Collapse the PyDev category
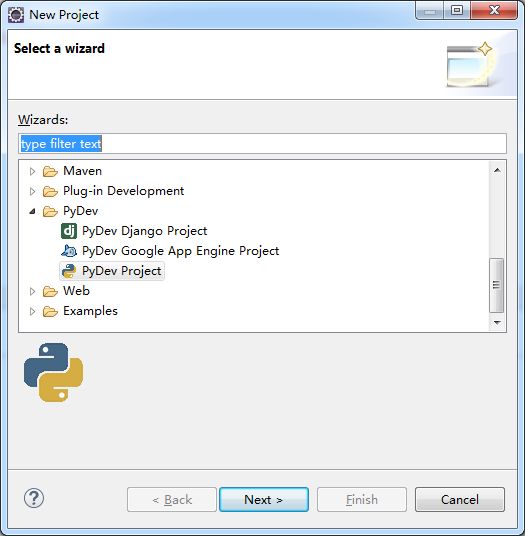The image size is (525, 536). pos(32,211)
